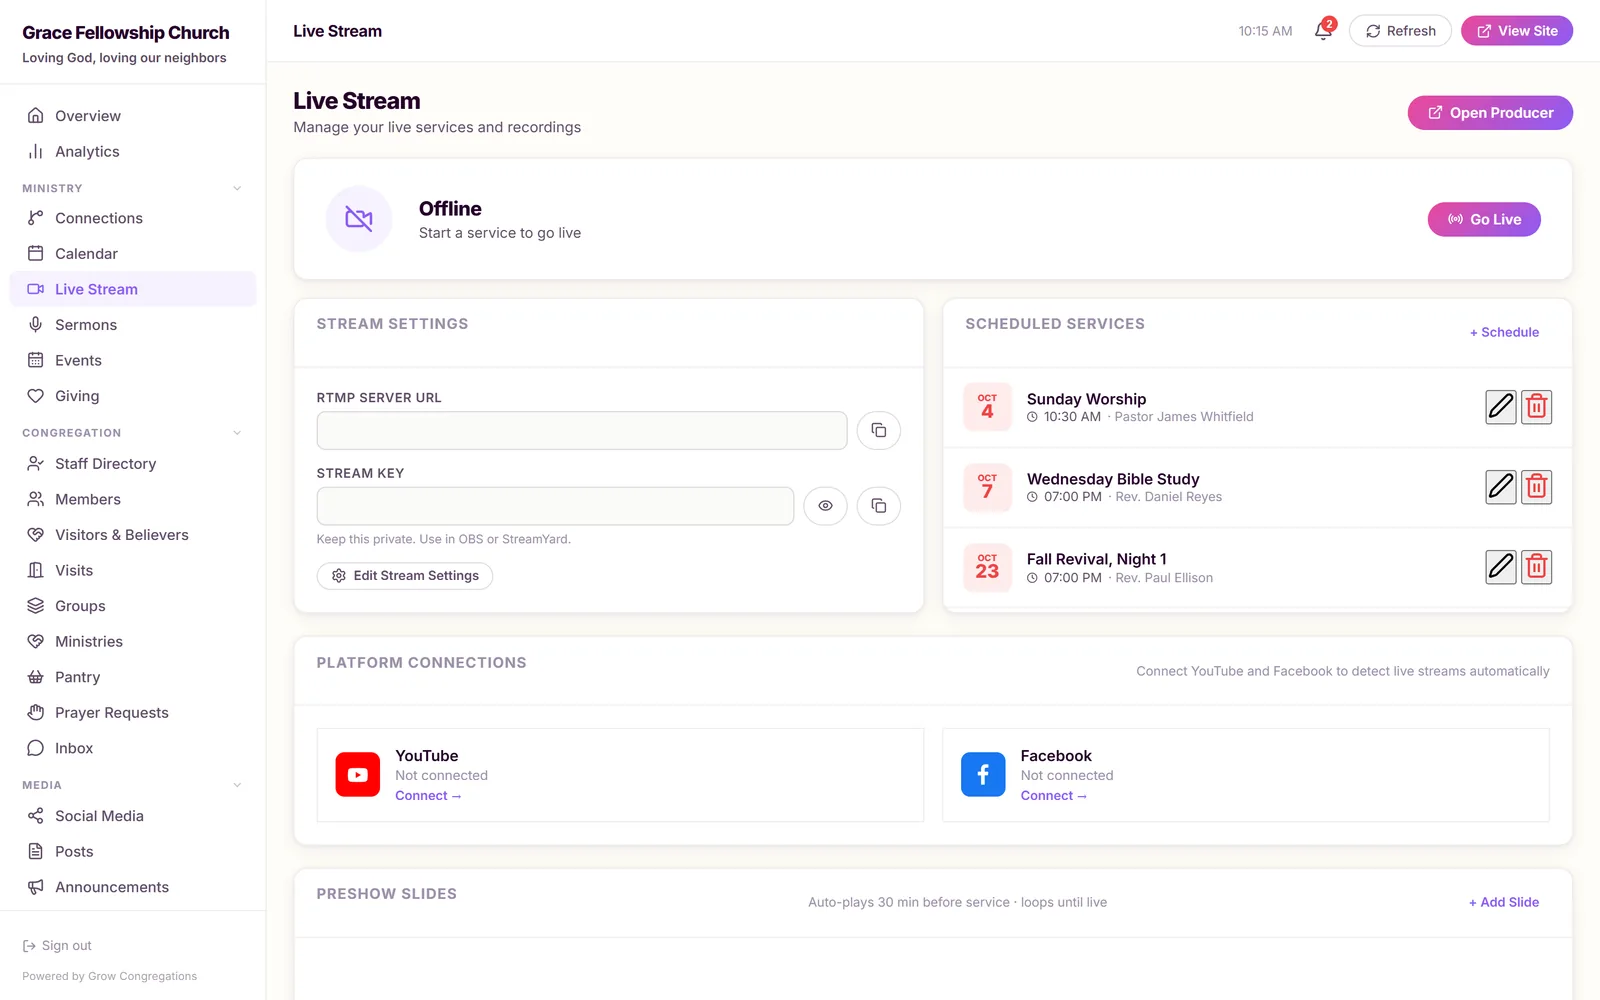Collapse the Congregation sidebar section
Image resolution: width=1600 pixels, height=1000 pixels.
click(237, 433)
